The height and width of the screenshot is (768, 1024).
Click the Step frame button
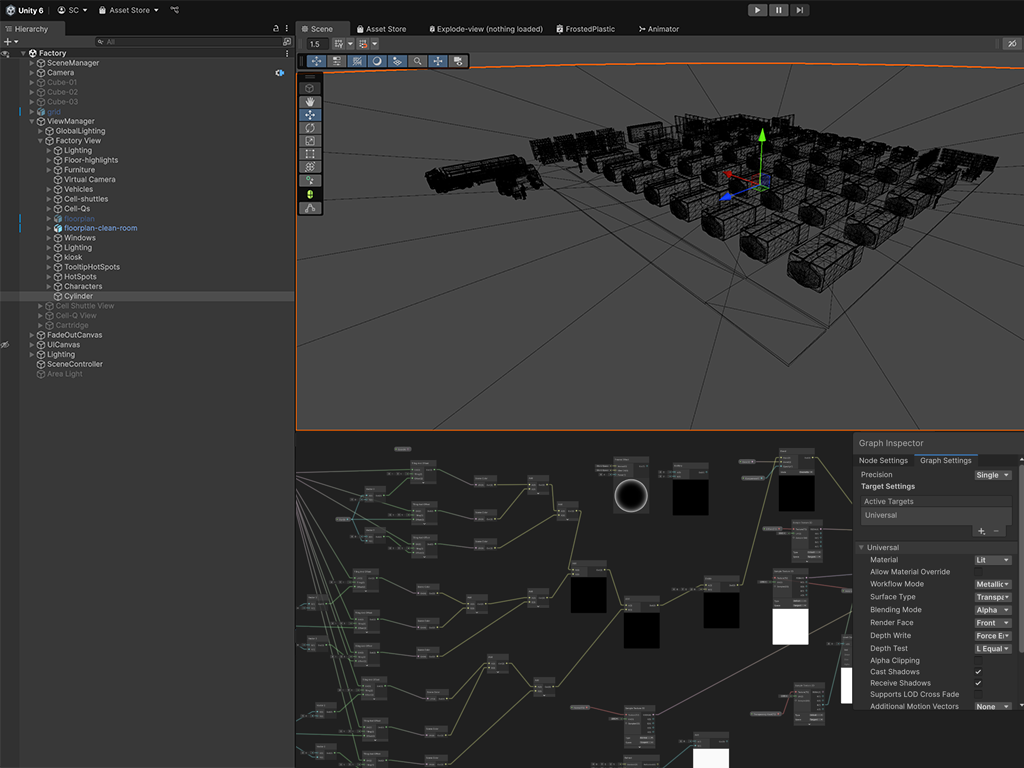pos(799,10)
